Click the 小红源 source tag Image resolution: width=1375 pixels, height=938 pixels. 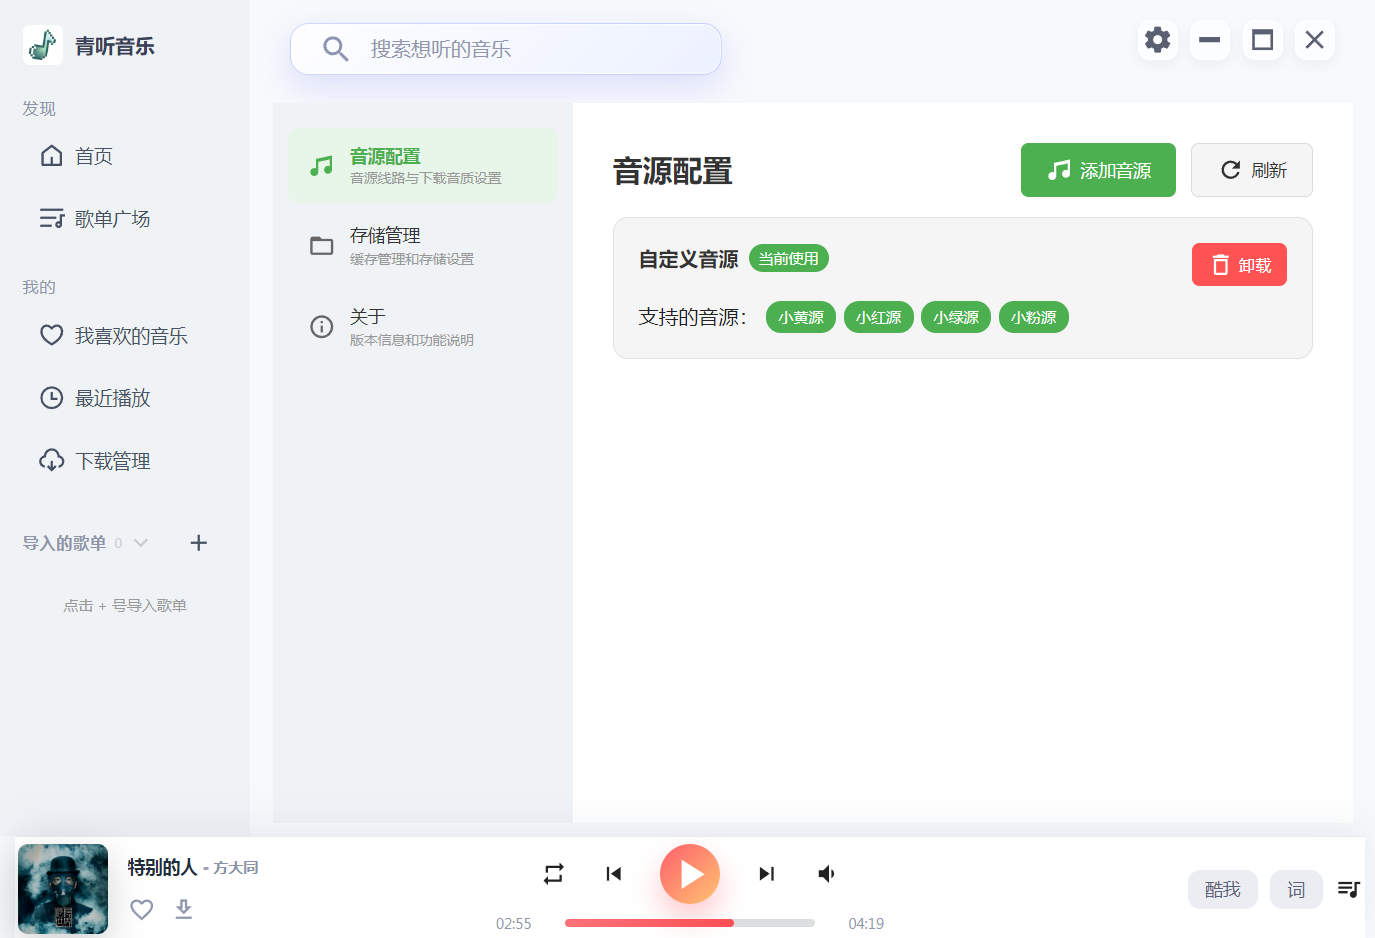click(x=879, y=317)
